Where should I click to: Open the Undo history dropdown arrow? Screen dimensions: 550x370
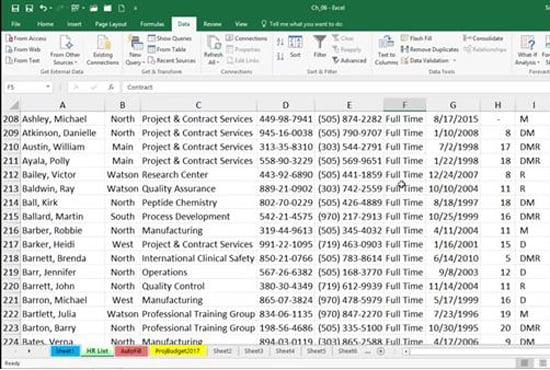[x=51, y=8]
